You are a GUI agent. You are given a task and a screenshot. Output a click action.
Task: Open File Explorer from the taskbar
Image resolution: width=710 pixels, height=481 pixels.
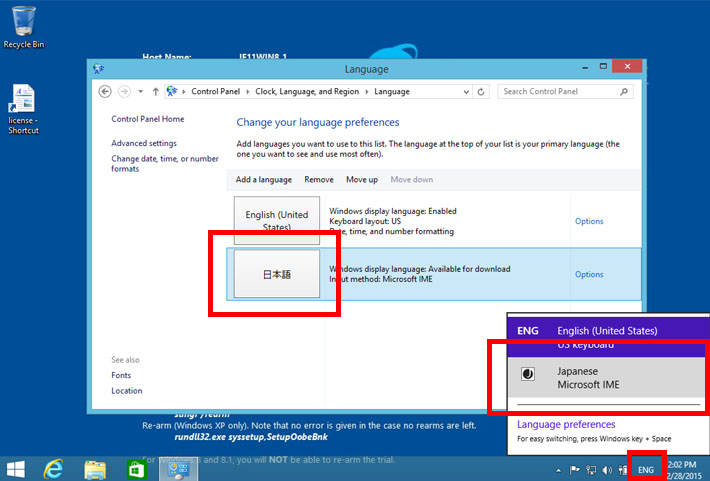click(x=95, y=468)
